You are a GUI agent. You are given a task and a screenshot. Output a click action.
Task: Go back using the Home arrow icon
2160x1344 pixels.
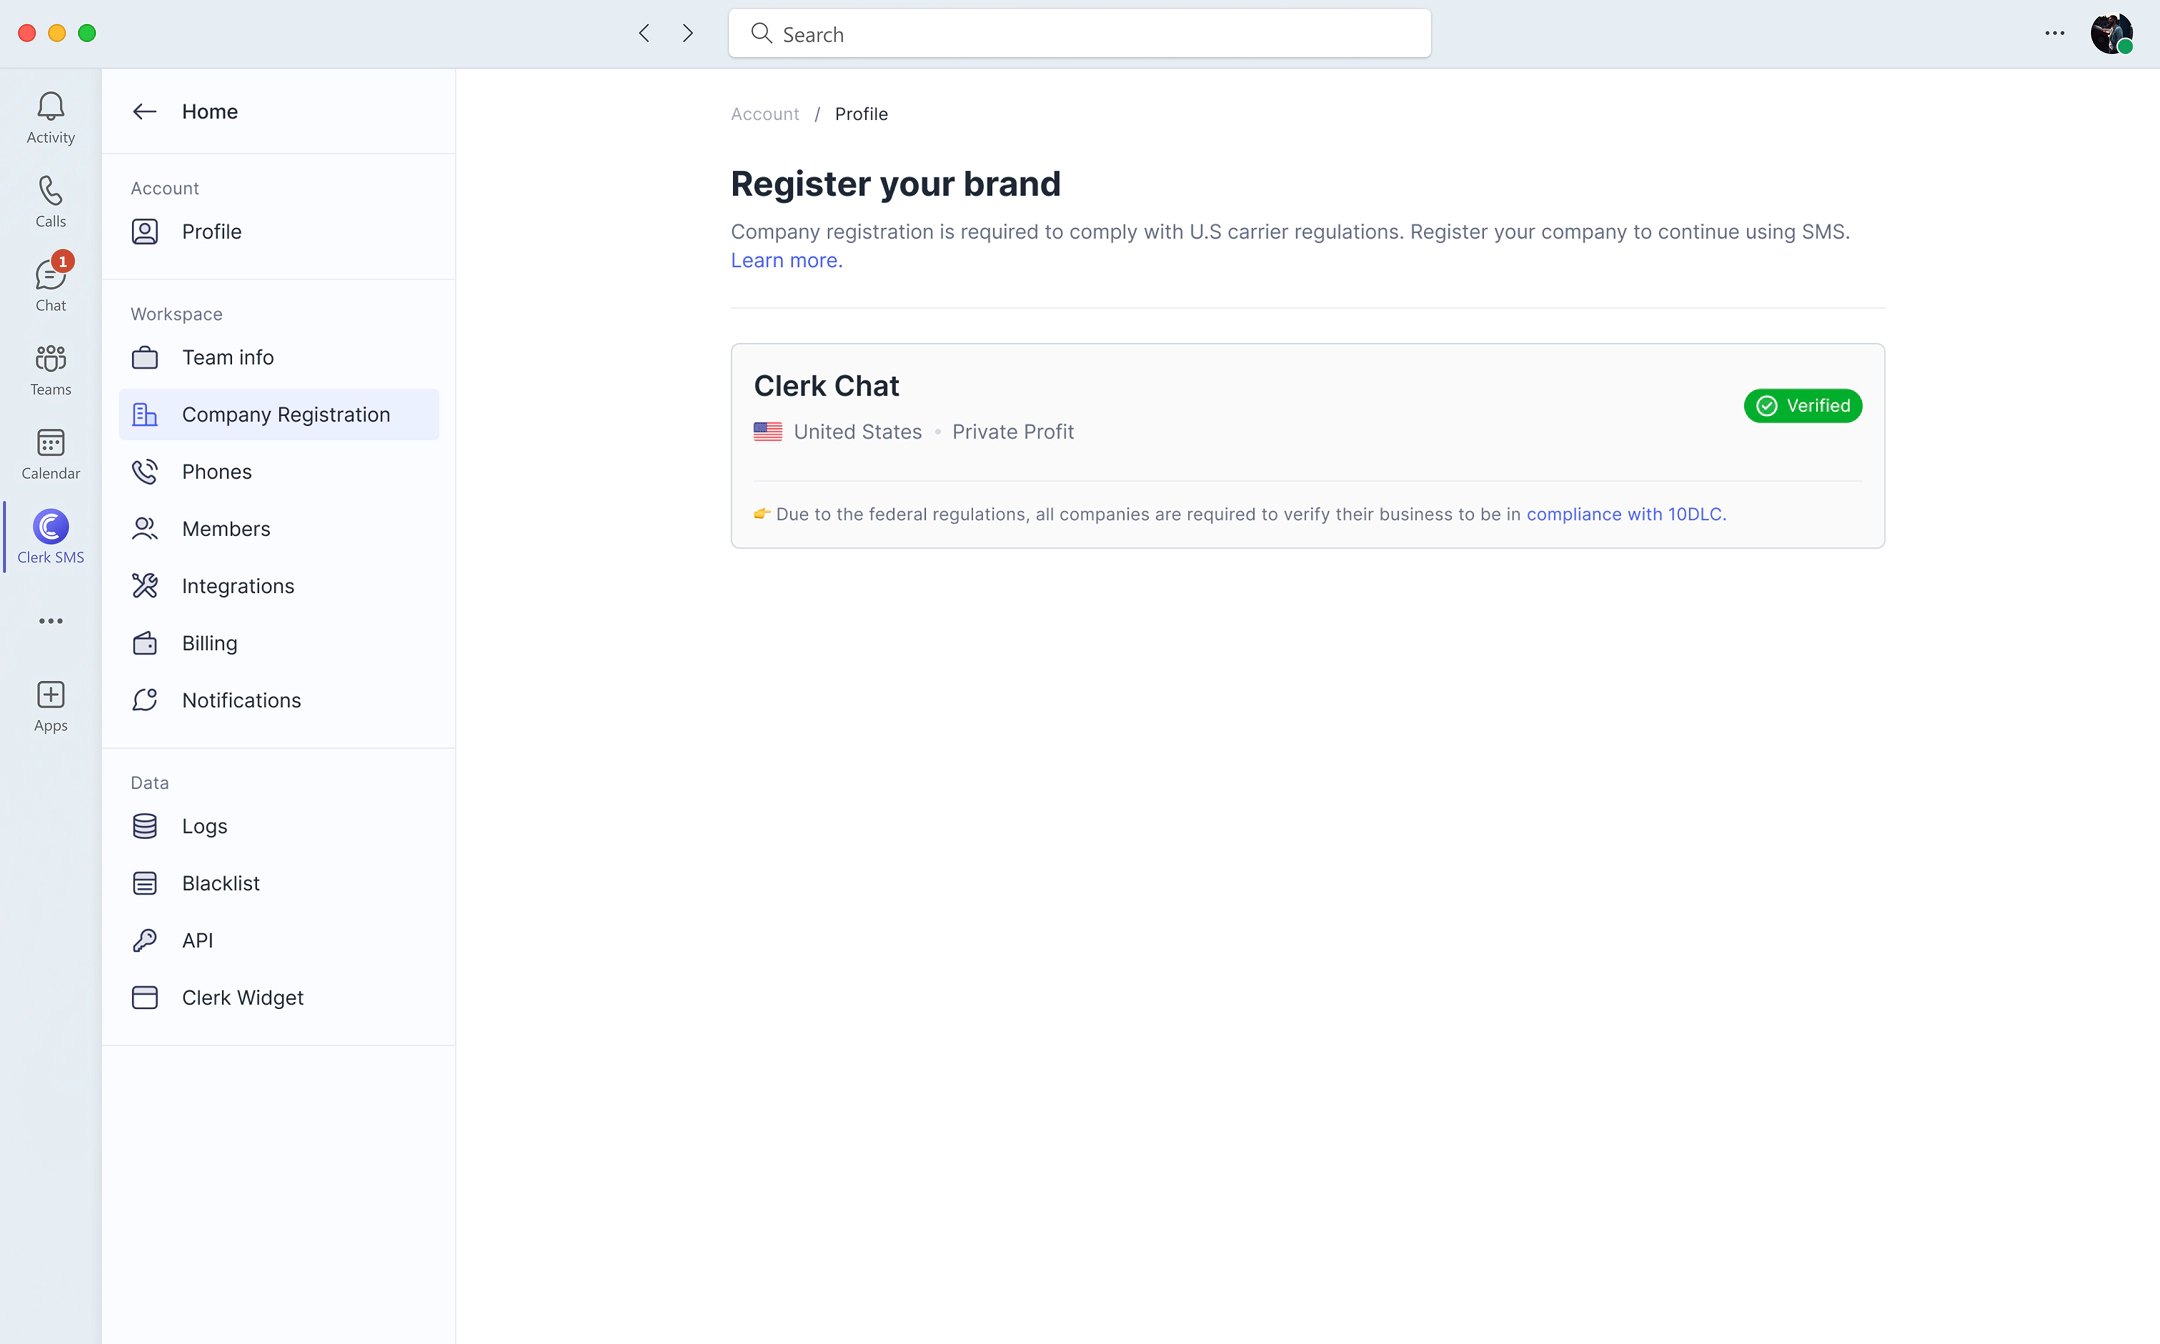(145, 111)
